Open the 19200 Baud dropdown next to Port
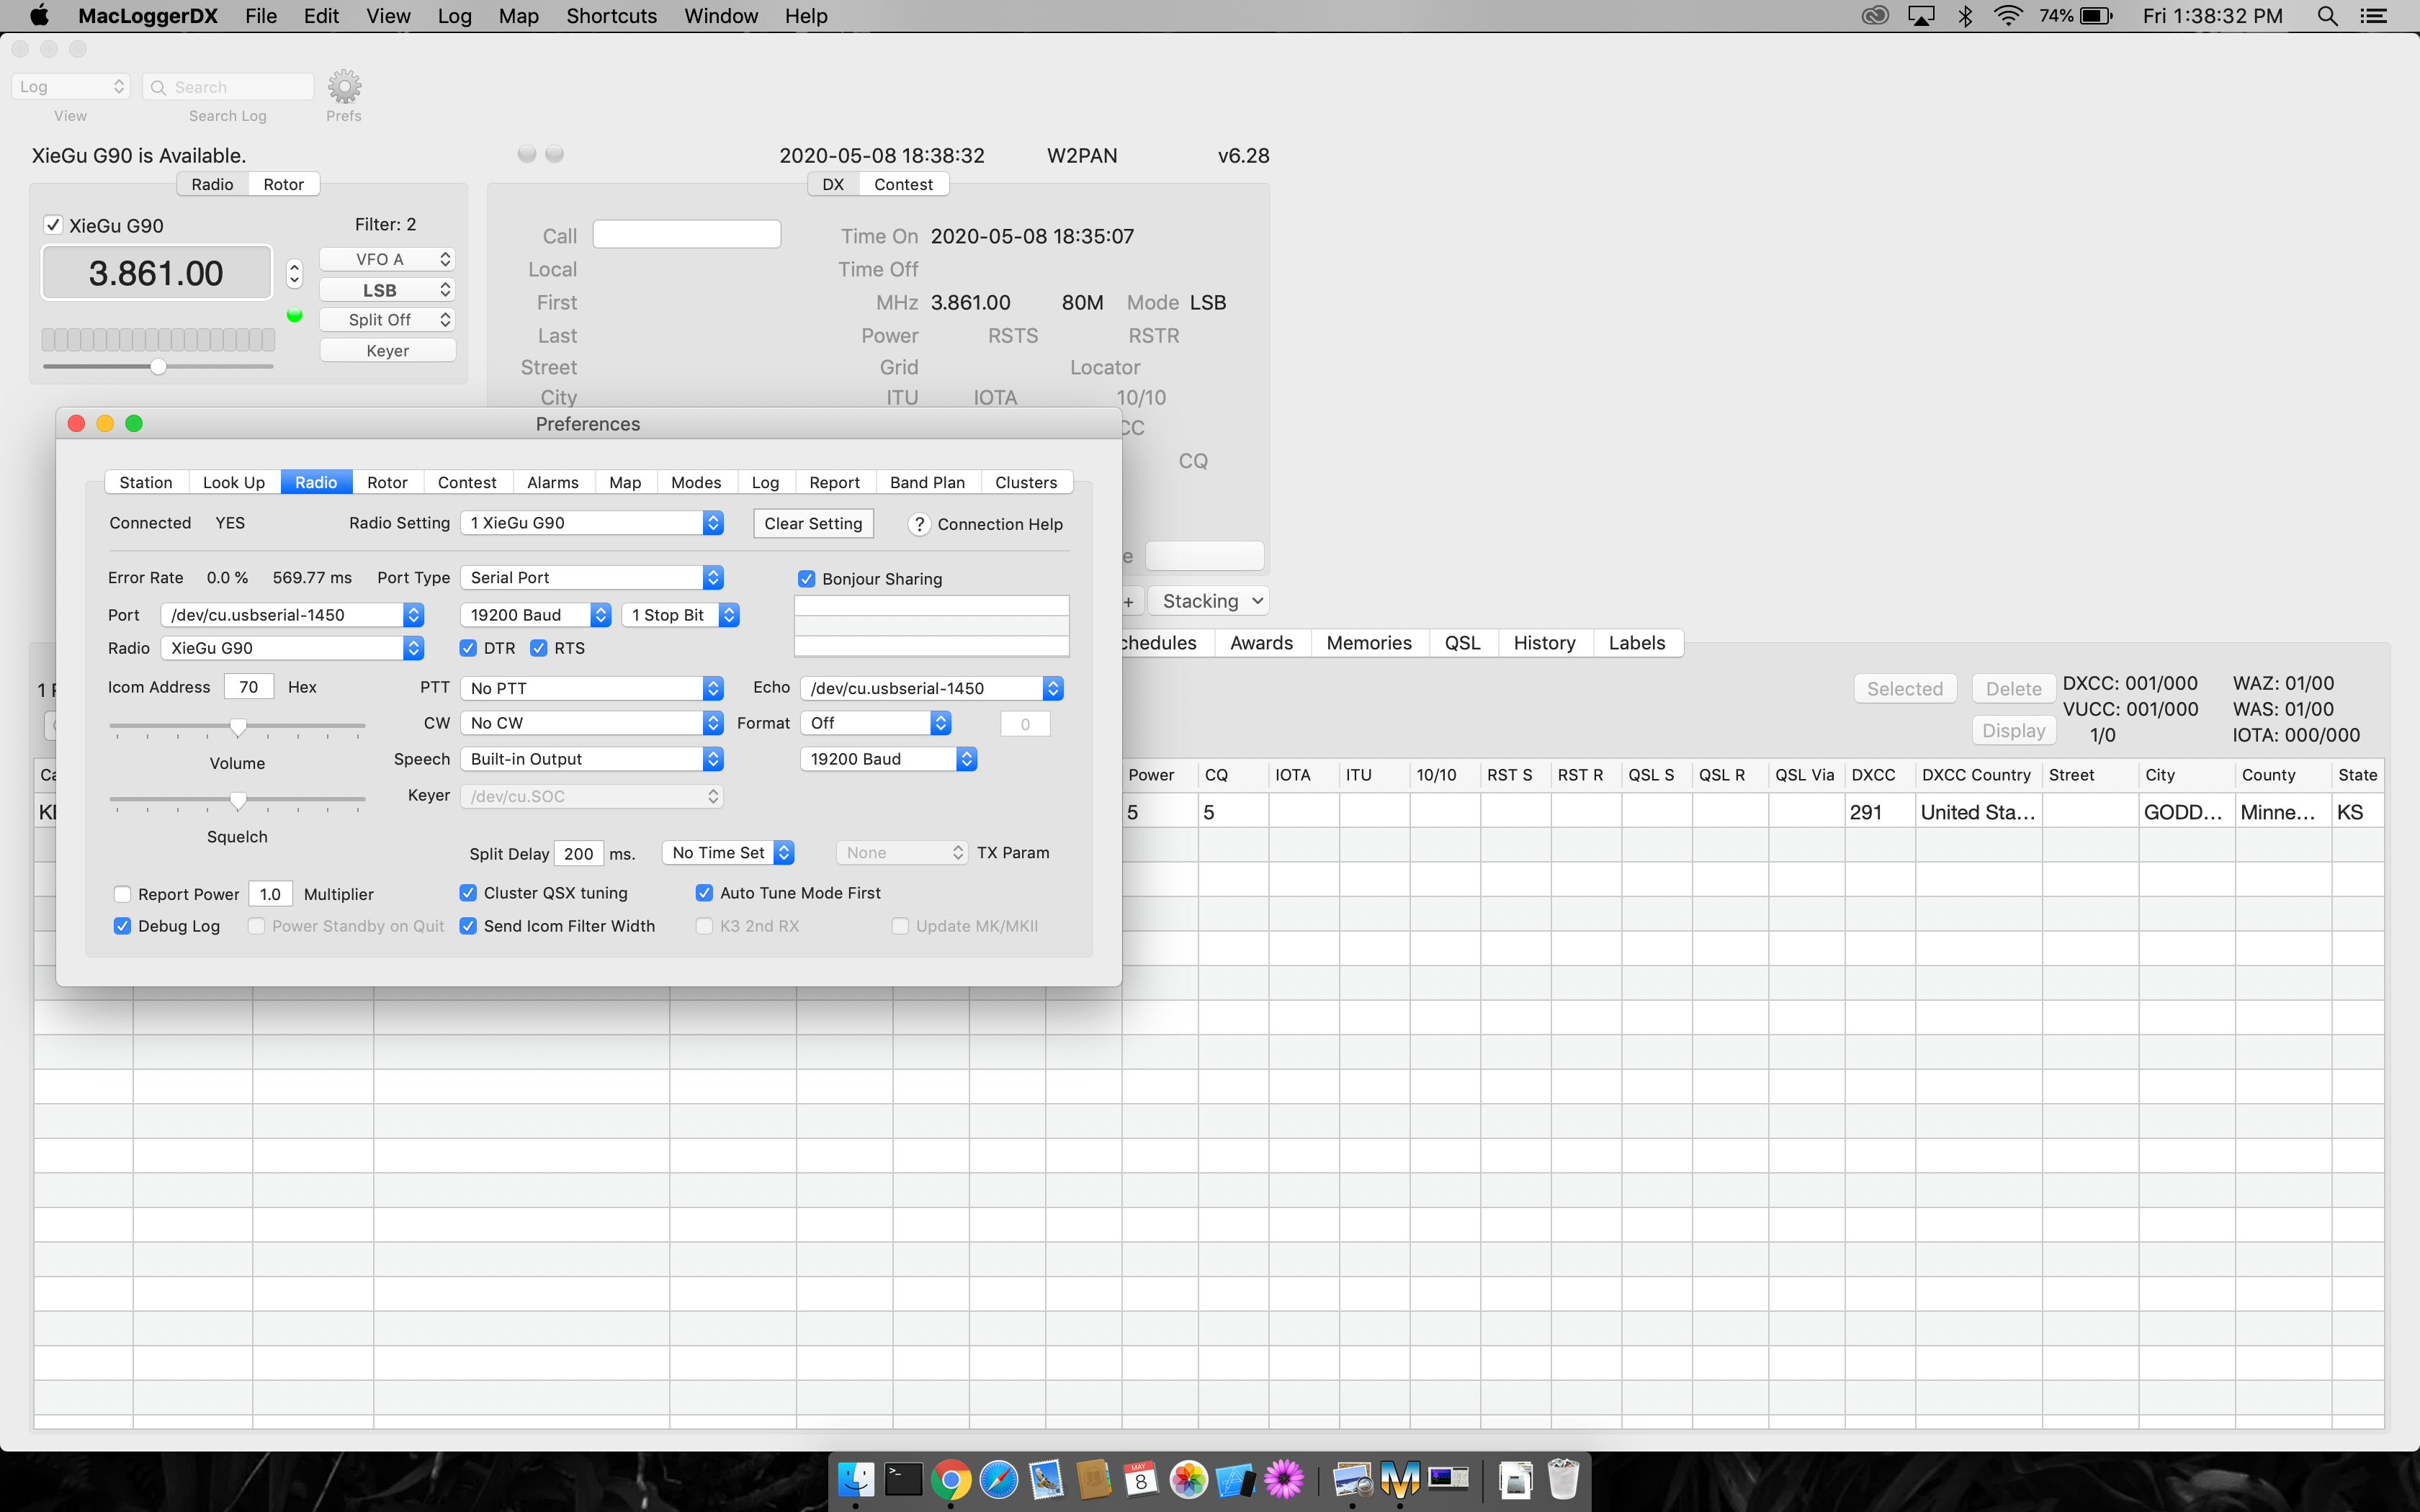This screenshot has width=2420, height=1512. pyautogui.click(x=536, y=615)
